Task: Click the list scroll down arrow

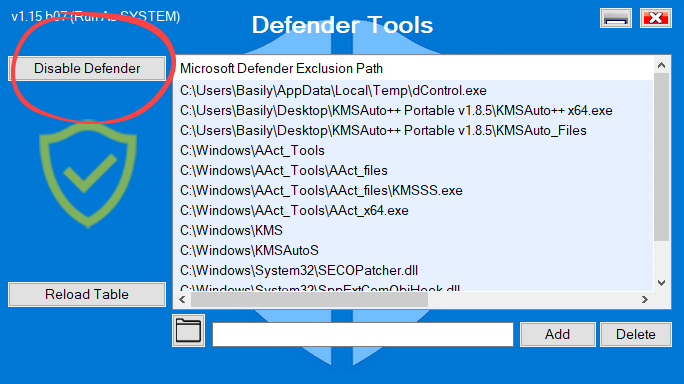Action: (661, 283)
